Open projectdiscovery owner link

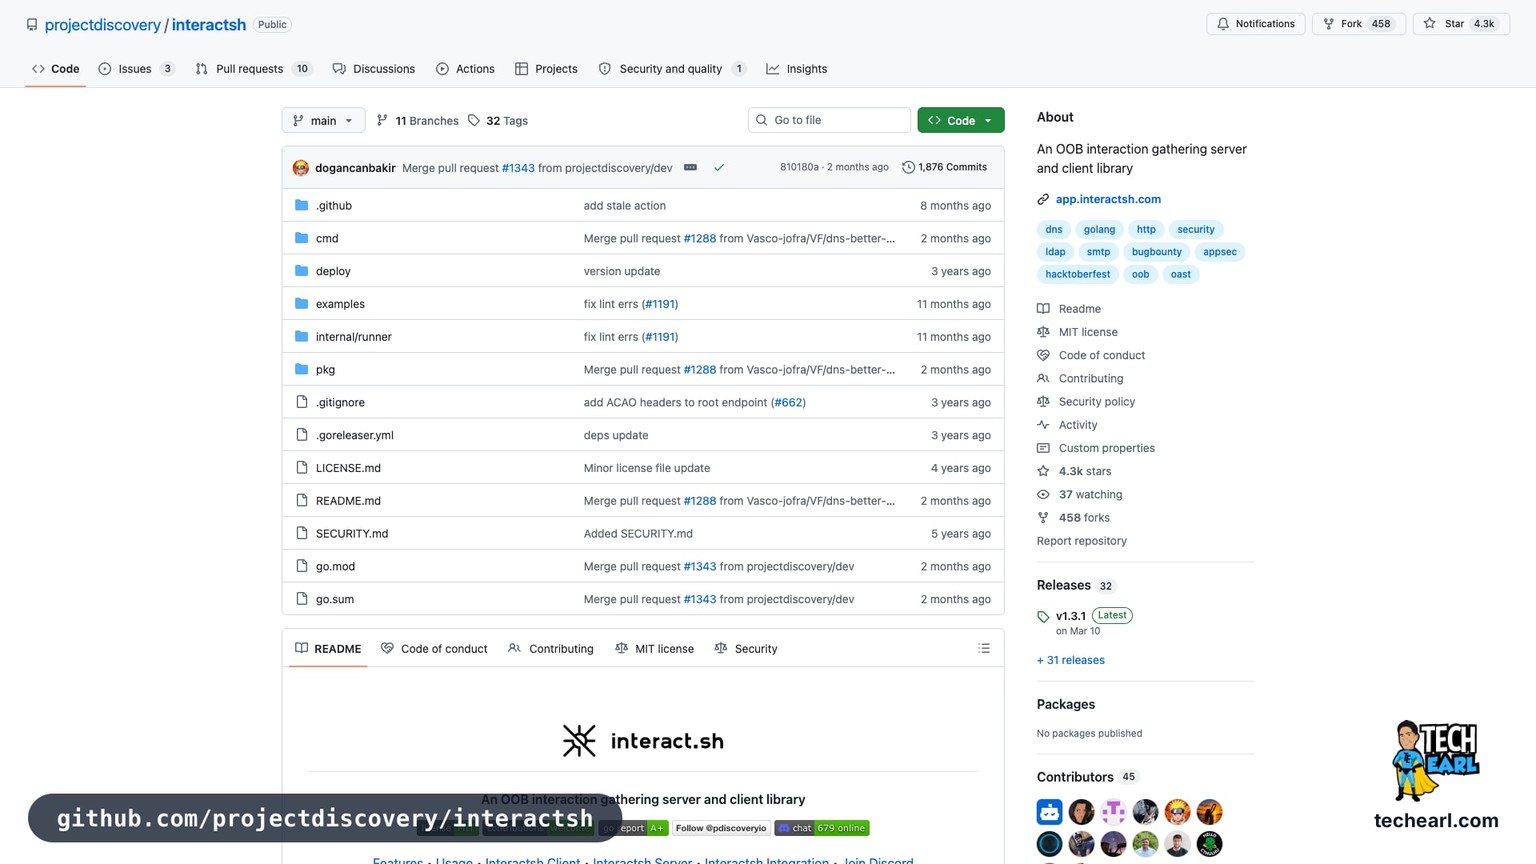point(103,25)
